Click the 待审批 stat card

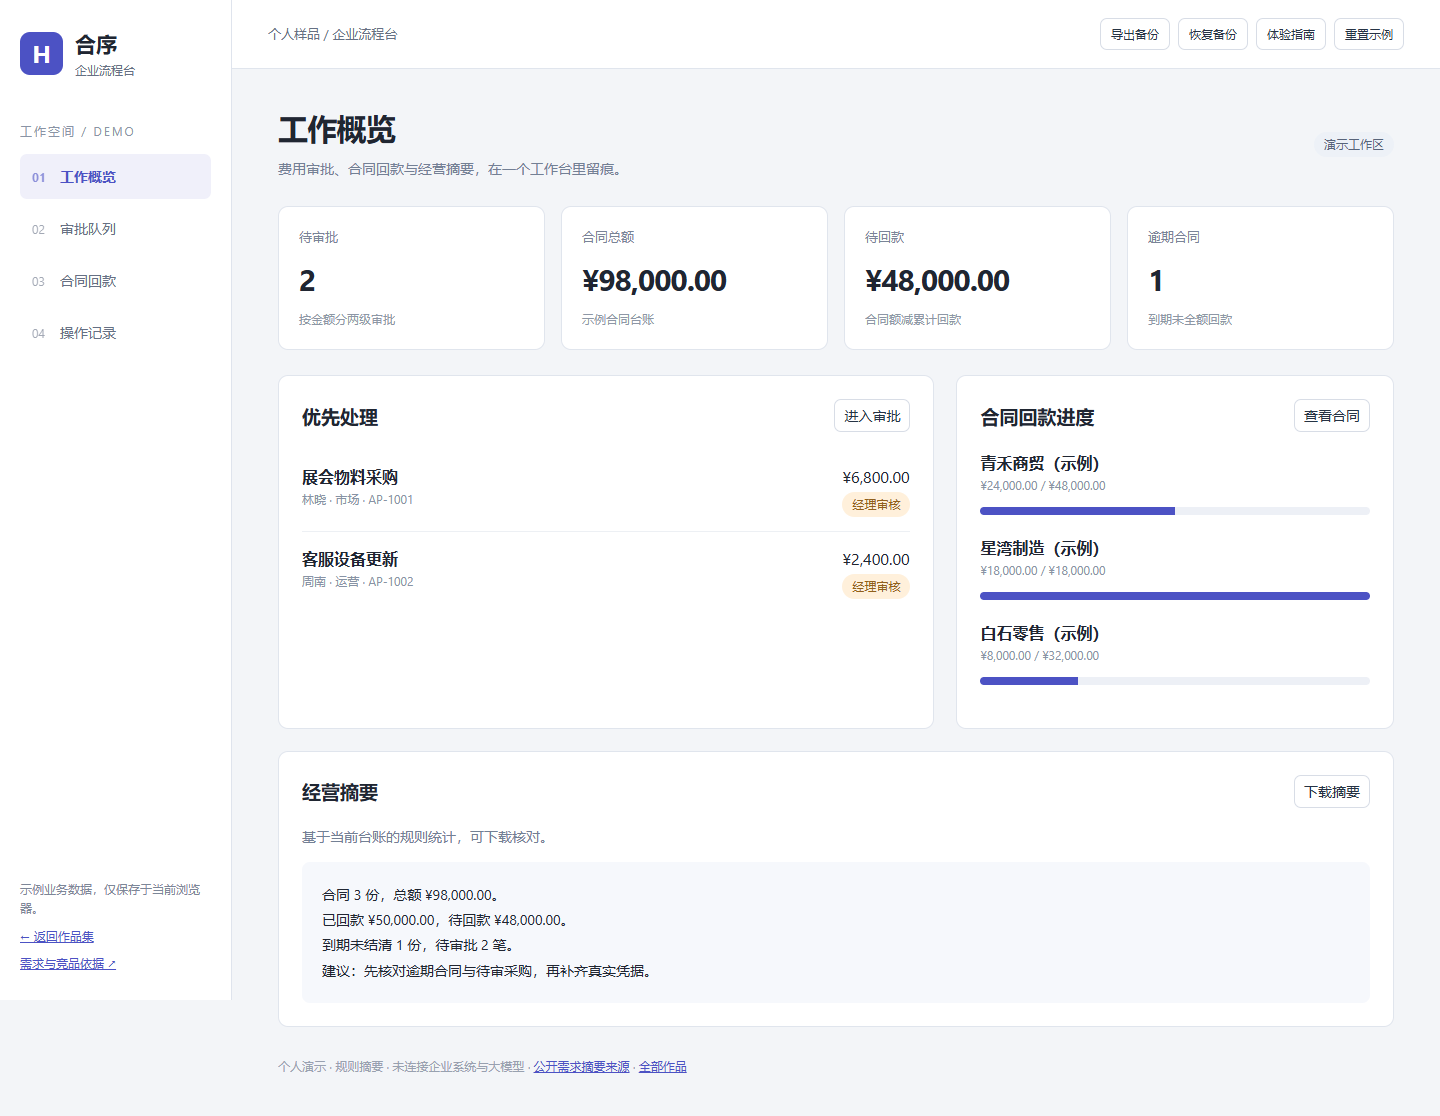[x=411, y=278]
